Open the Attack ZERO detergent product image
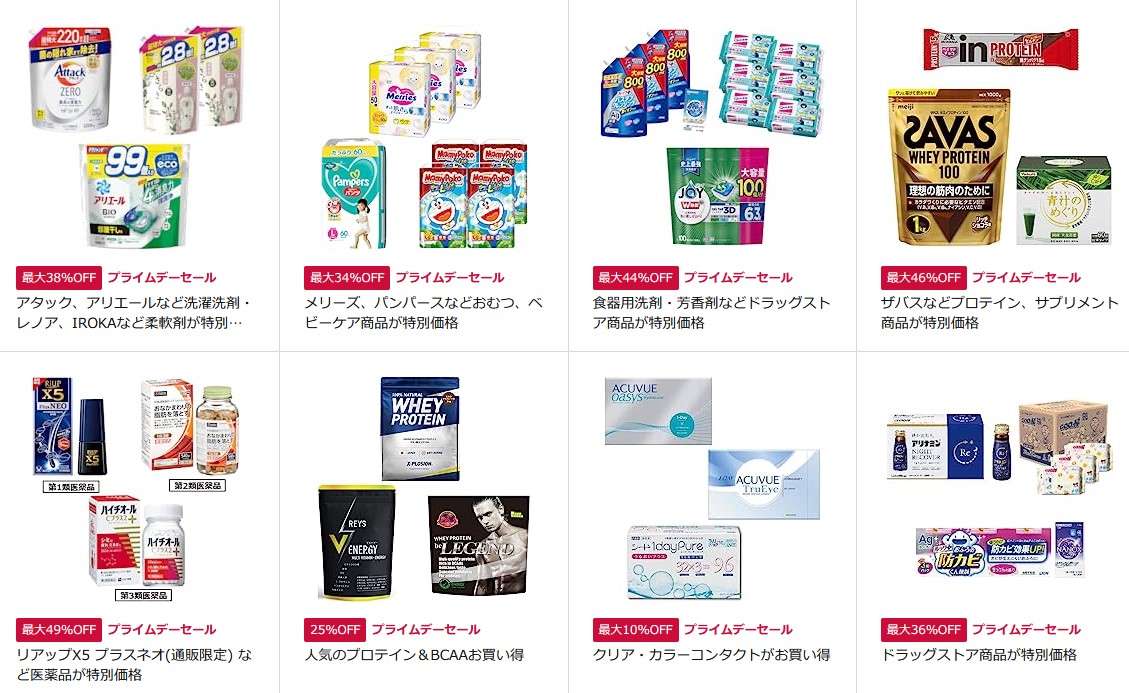1129x693 pixels. [70, 79]
